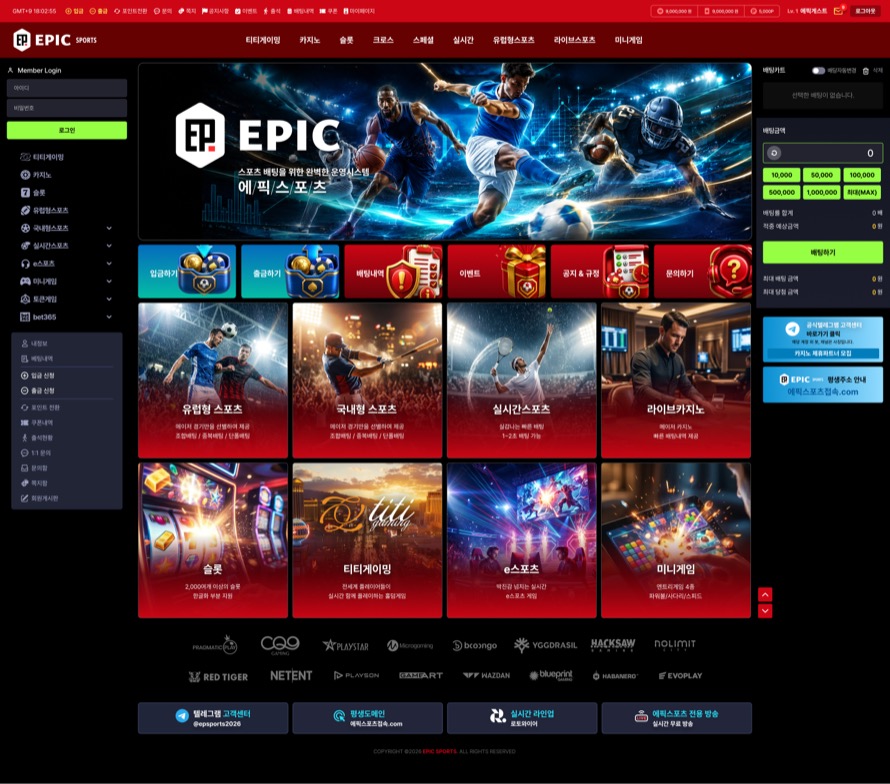Expand 국내형스포츠 in the sidebar
This screenshot has width=890, height=784.
tap(109, 228)
